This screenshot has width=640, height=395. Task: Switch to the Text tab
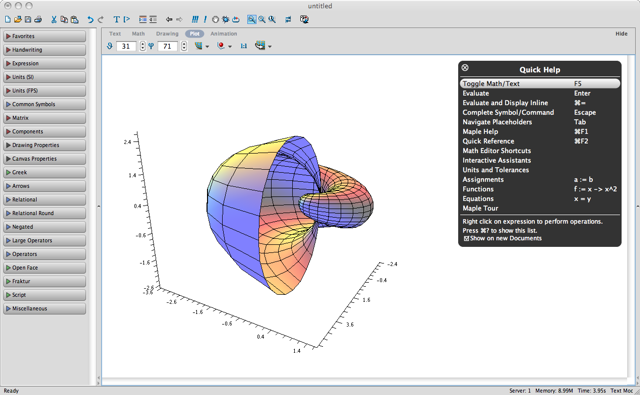(x=115, y=33)
